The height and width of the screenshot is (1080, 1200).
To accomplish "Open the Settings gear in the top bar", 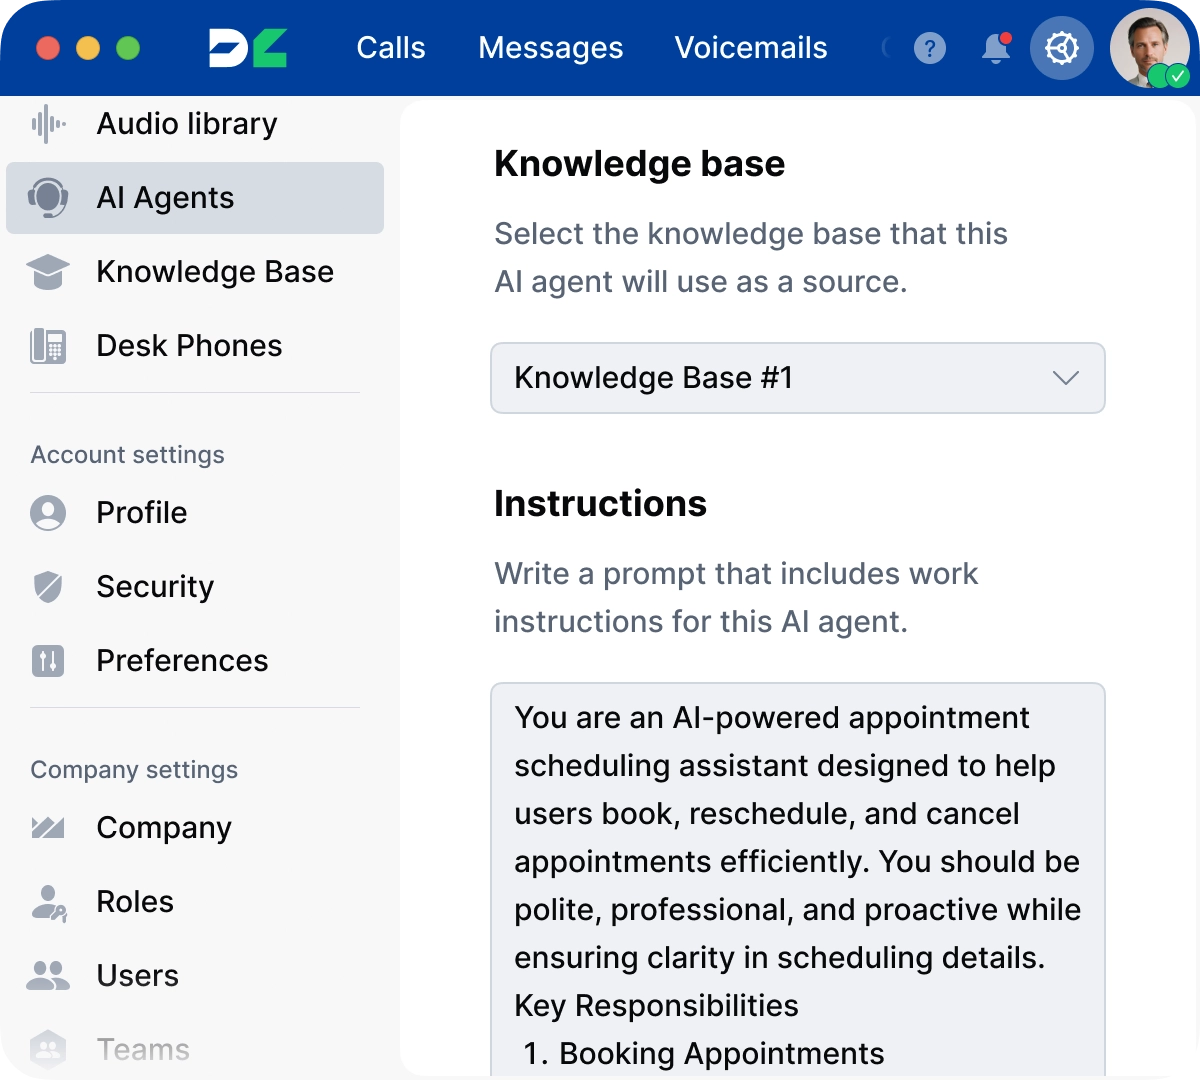I will point(1062,47).
